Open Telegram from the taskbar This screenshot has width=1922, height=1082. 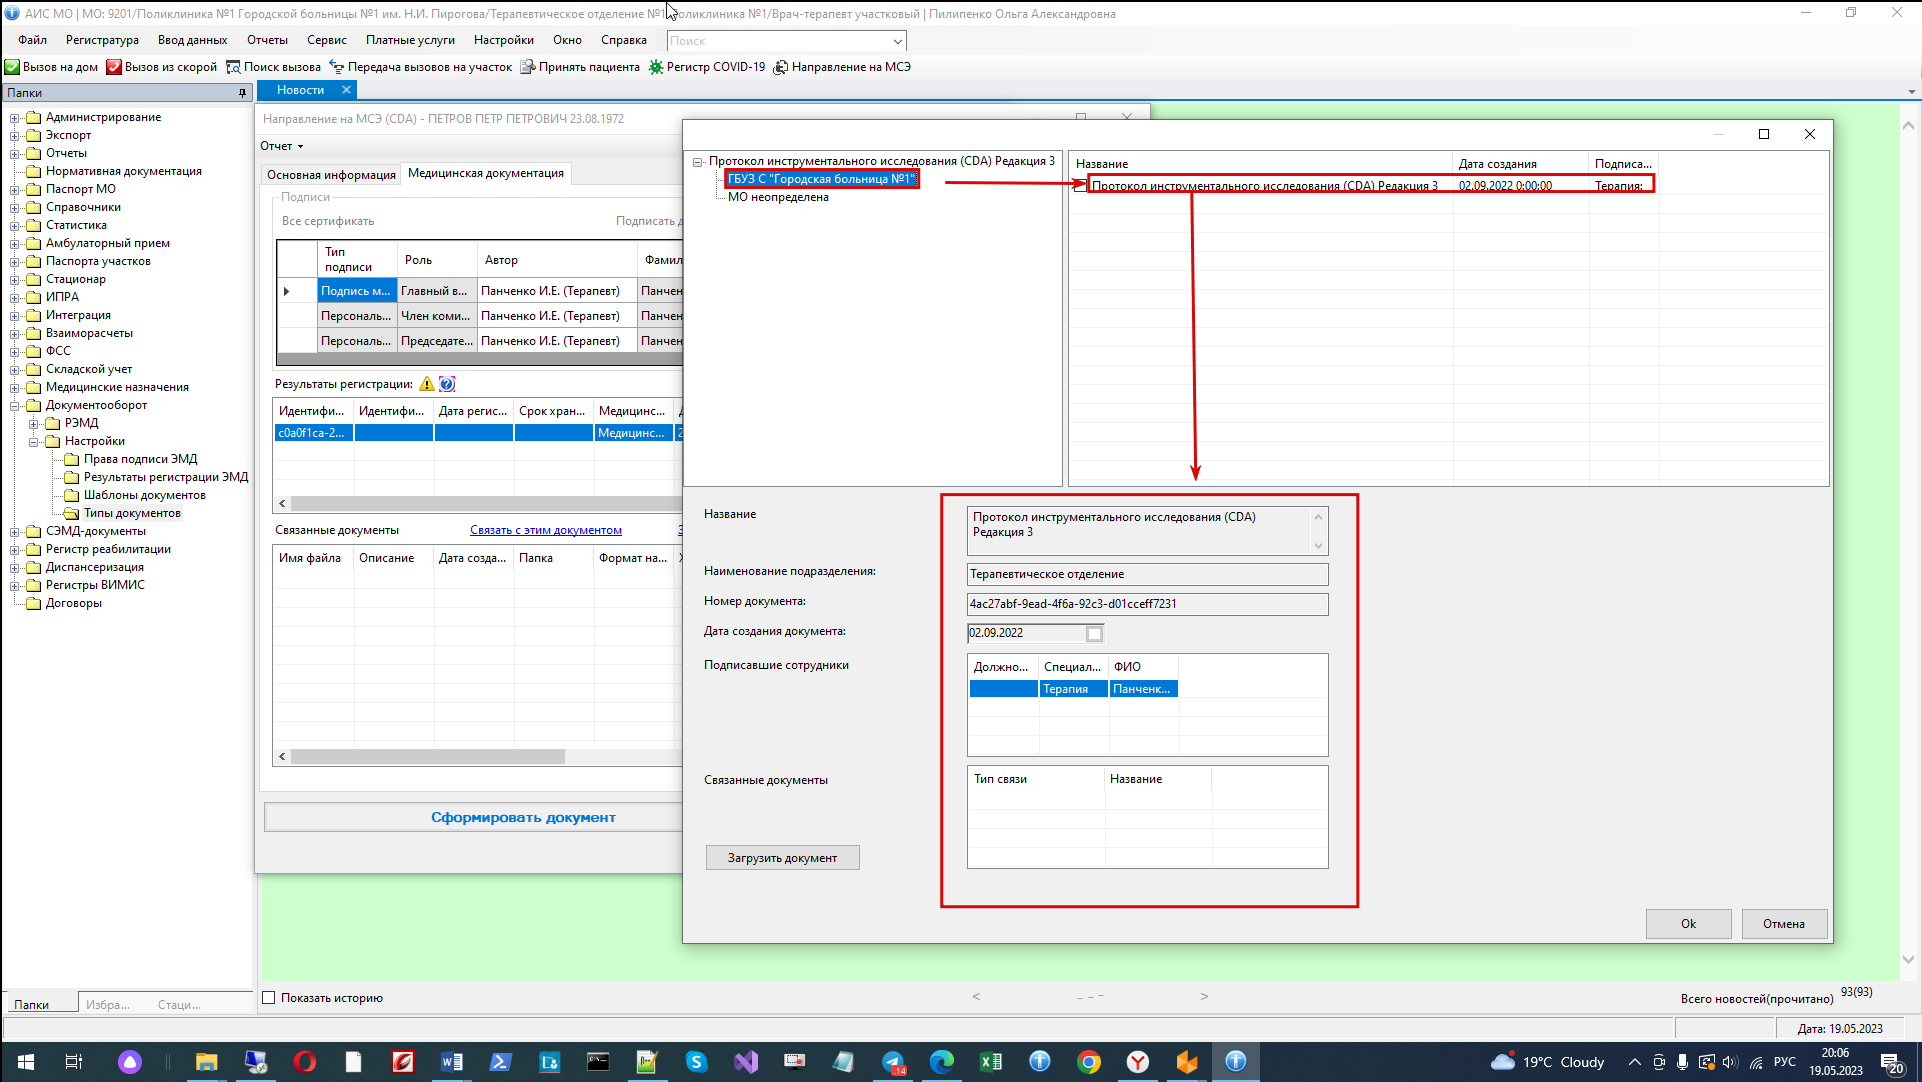click(x=893, y=1062)
